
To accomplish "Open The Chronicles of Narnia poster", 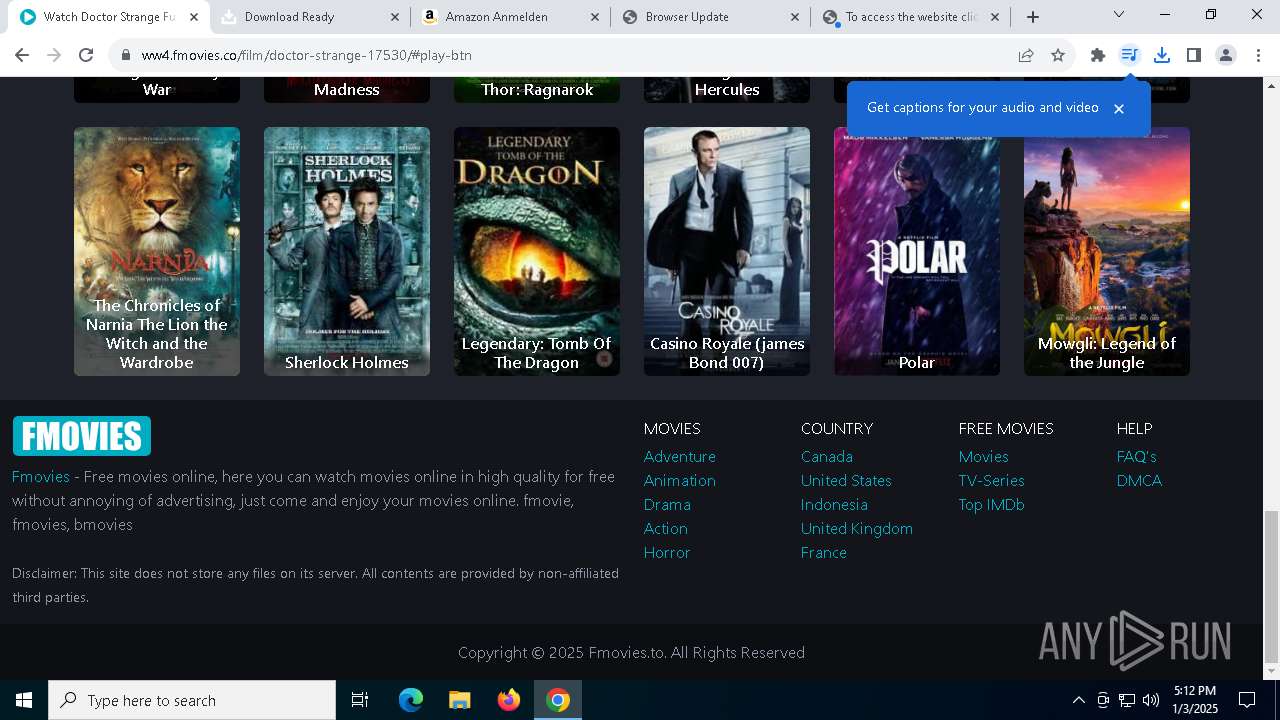I will [157, 251].
